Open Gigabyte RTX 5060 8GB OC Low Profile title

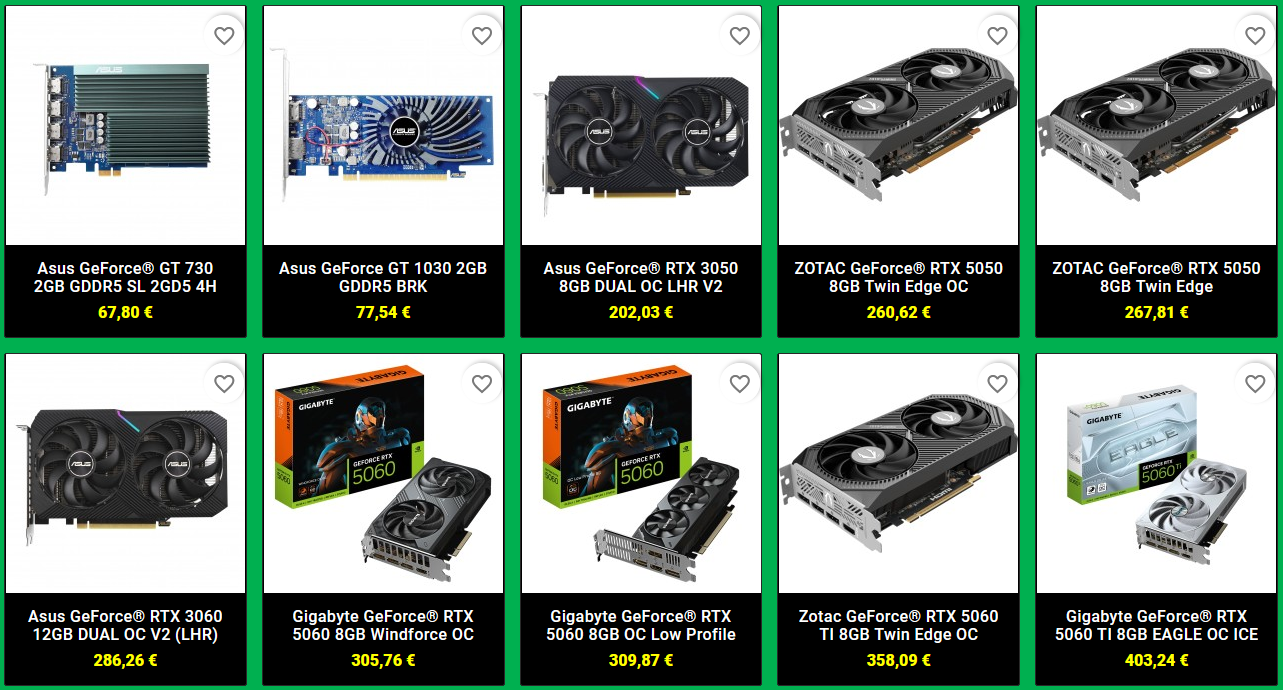click(641, 625)
